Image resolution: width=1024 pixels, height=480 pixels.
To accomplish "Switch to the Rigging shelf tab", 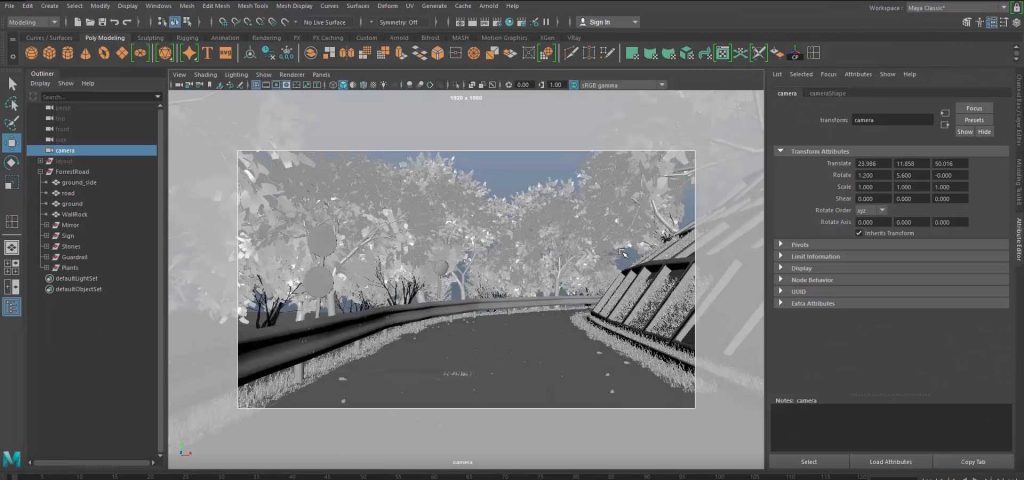I will click(x=187, y=38).
